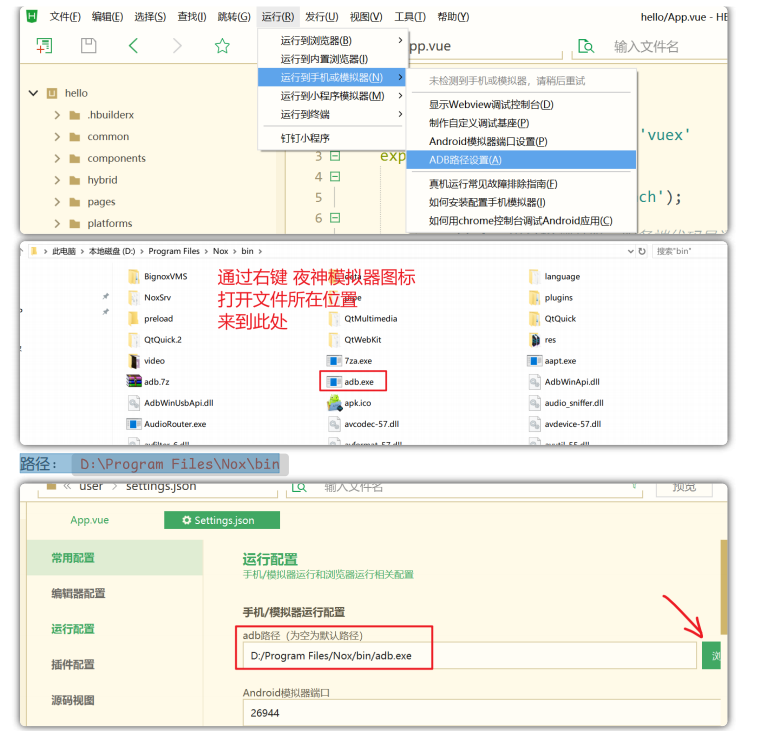Toggle code fold on line 3

pyautogui.click(x=335, y=156)
